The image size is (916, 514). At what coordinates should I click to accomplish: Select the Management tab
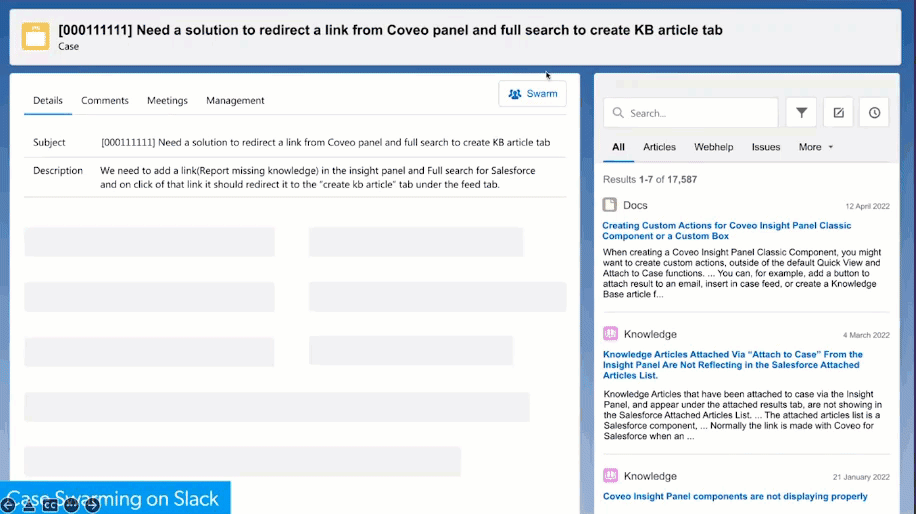[235, 100]
